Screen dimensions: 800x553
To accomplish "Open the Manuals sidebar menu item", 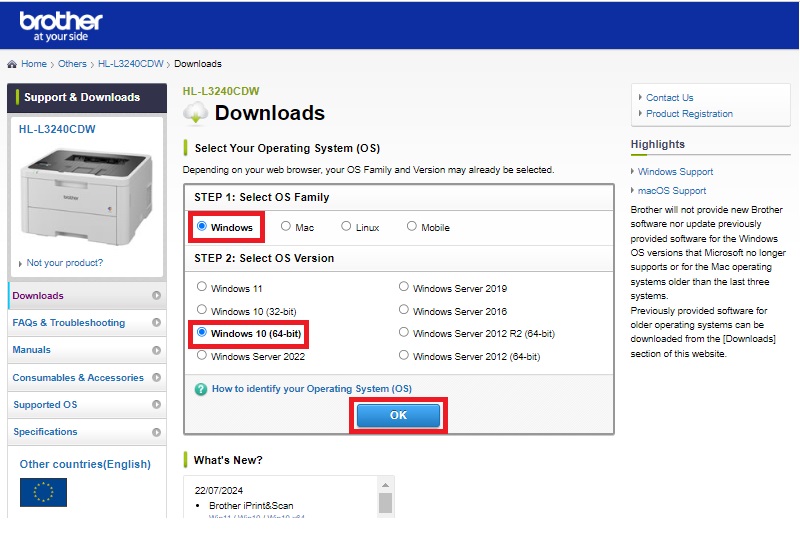I will point(32,351).
